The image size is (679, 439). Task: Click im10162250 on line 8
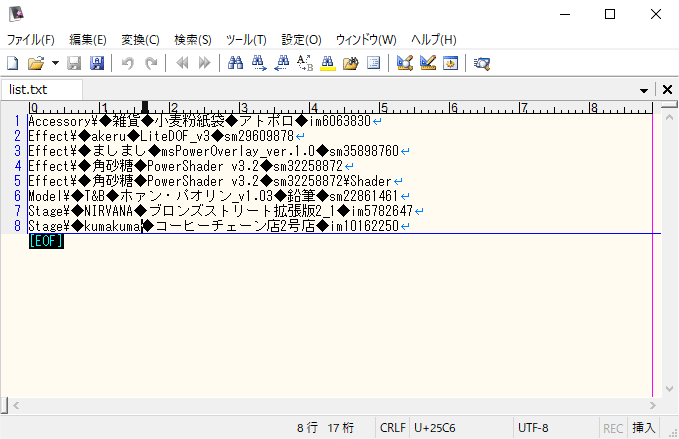(x=364, y=226)
